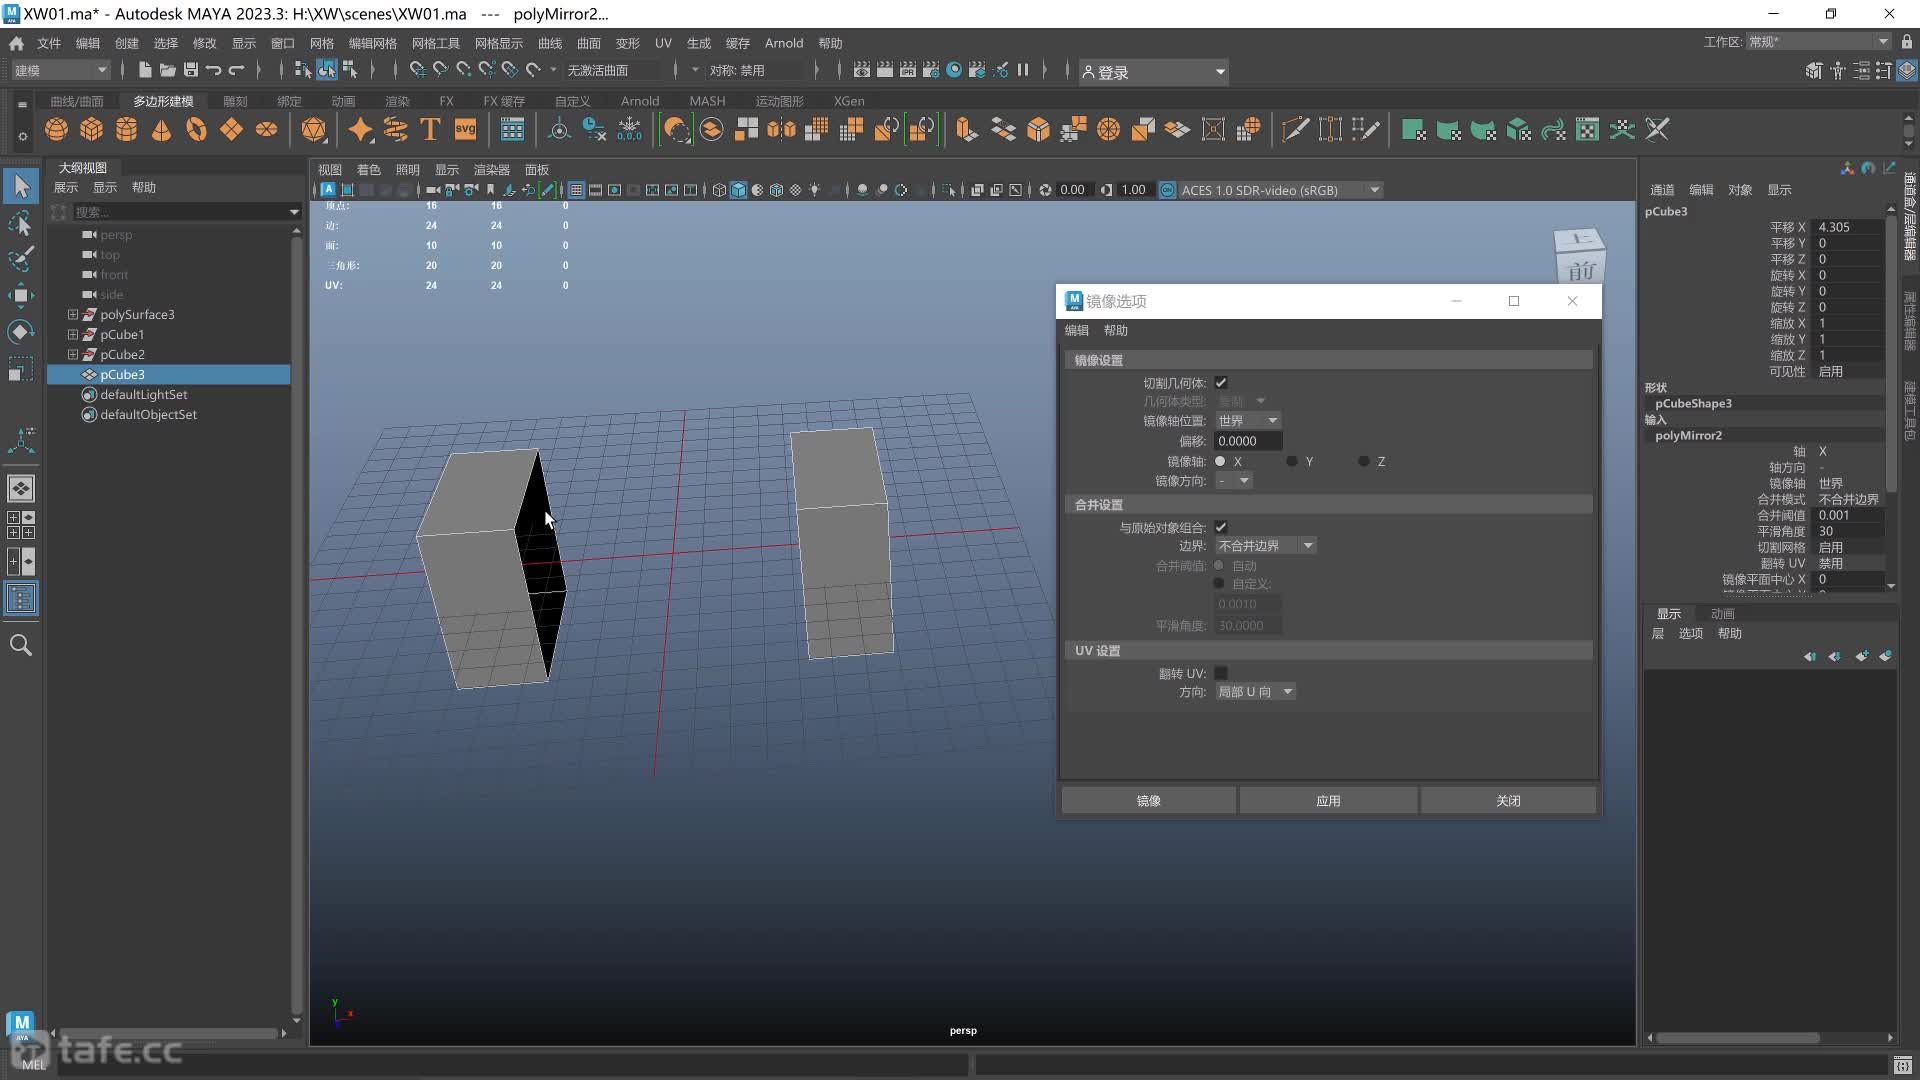Select the Z mirror axis radio button
This screenshot has height=1080, width=1920.
point(1364,461)
